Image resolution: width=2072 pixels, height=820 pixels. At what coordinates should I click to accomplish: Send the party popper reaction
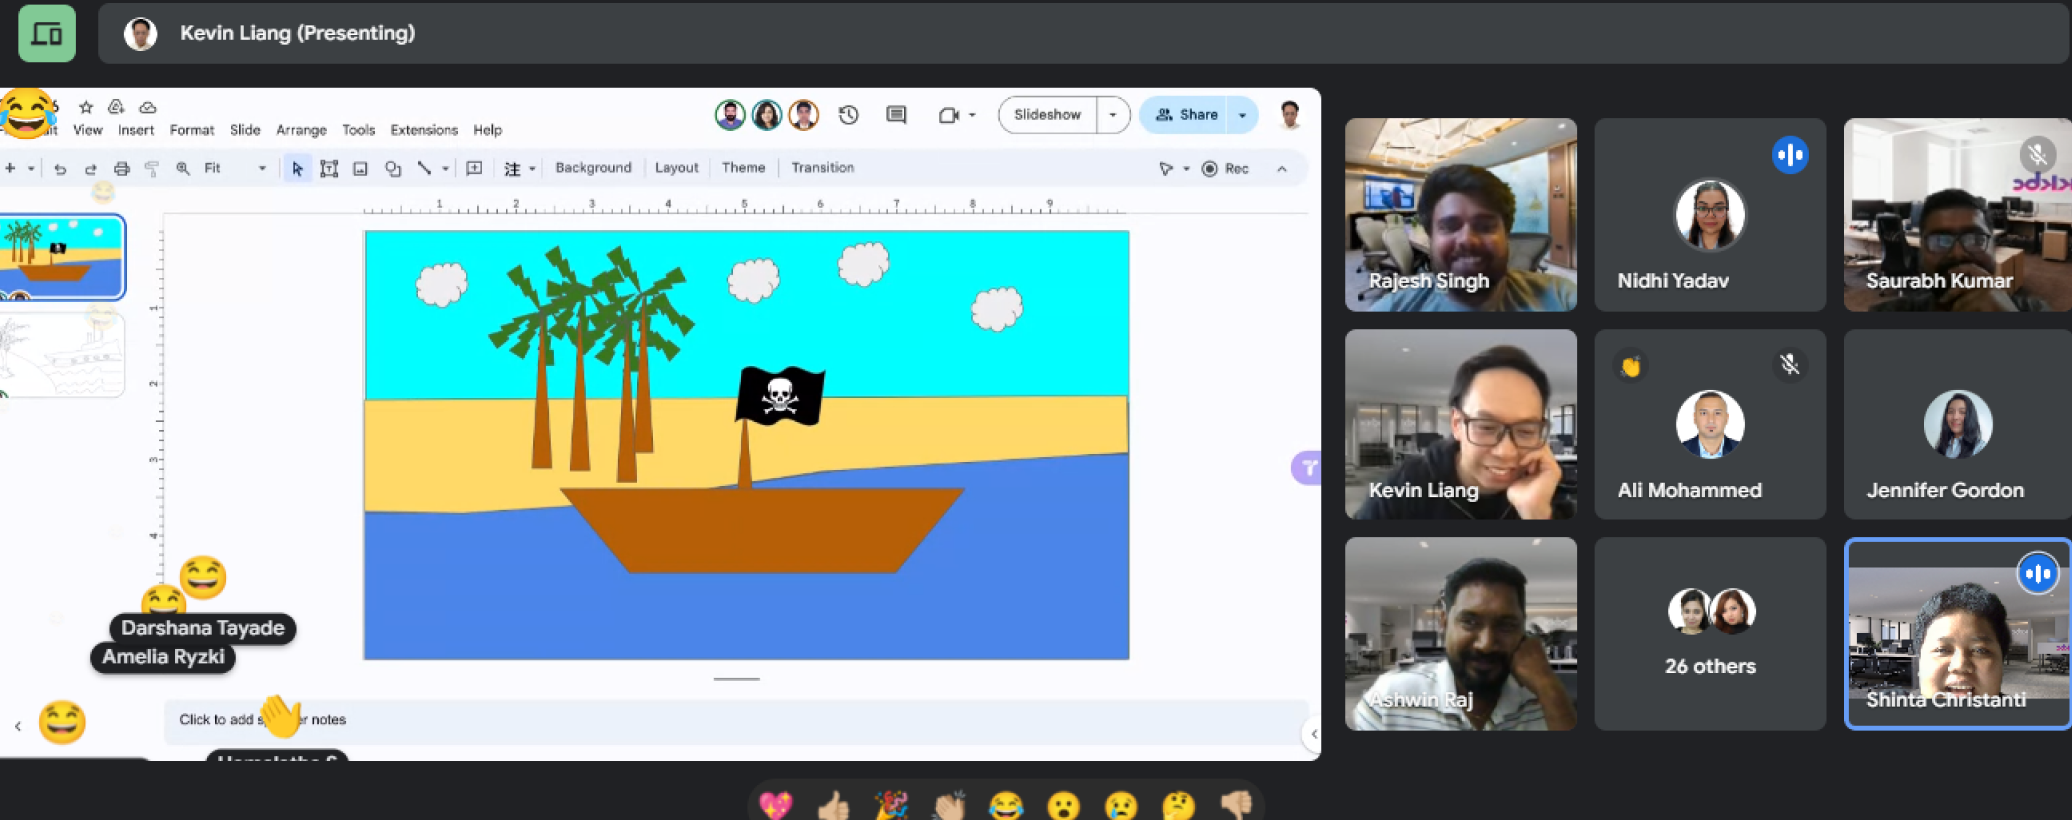[x=891, y=804]
